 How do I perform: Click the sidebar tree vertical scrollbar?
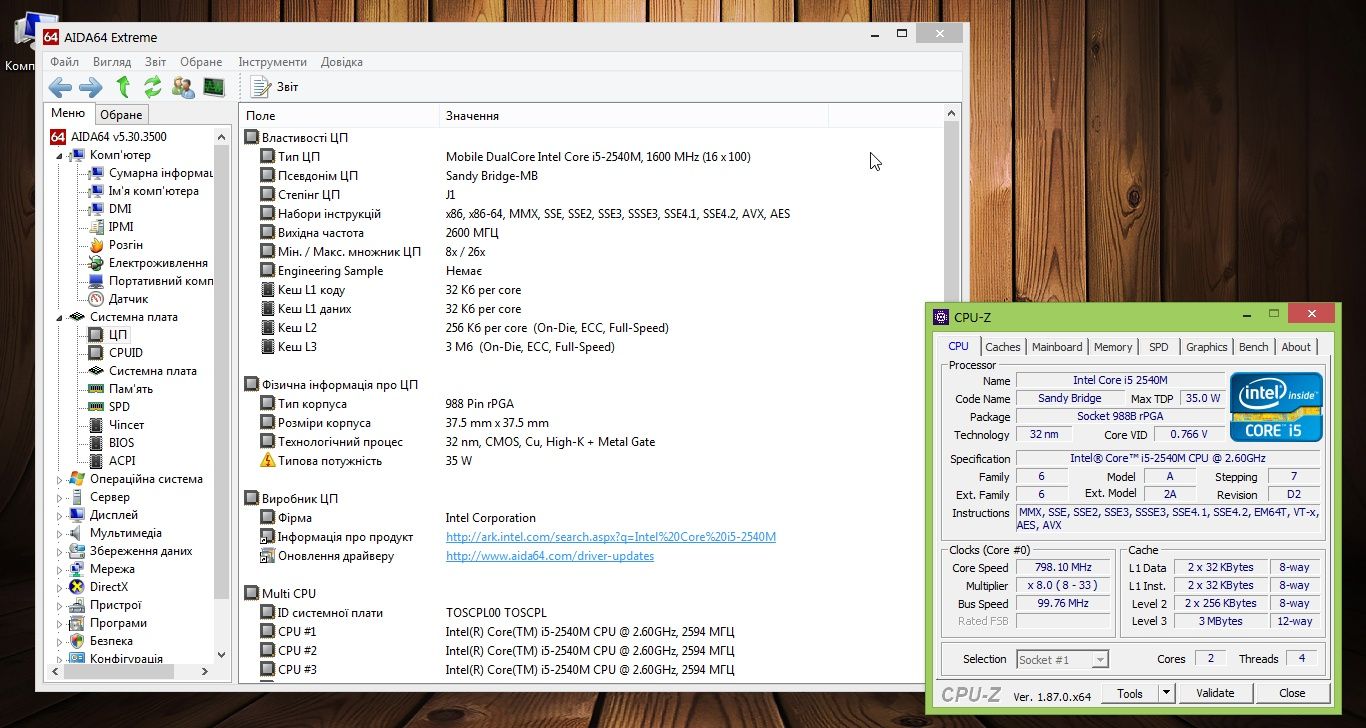(222, 395)
